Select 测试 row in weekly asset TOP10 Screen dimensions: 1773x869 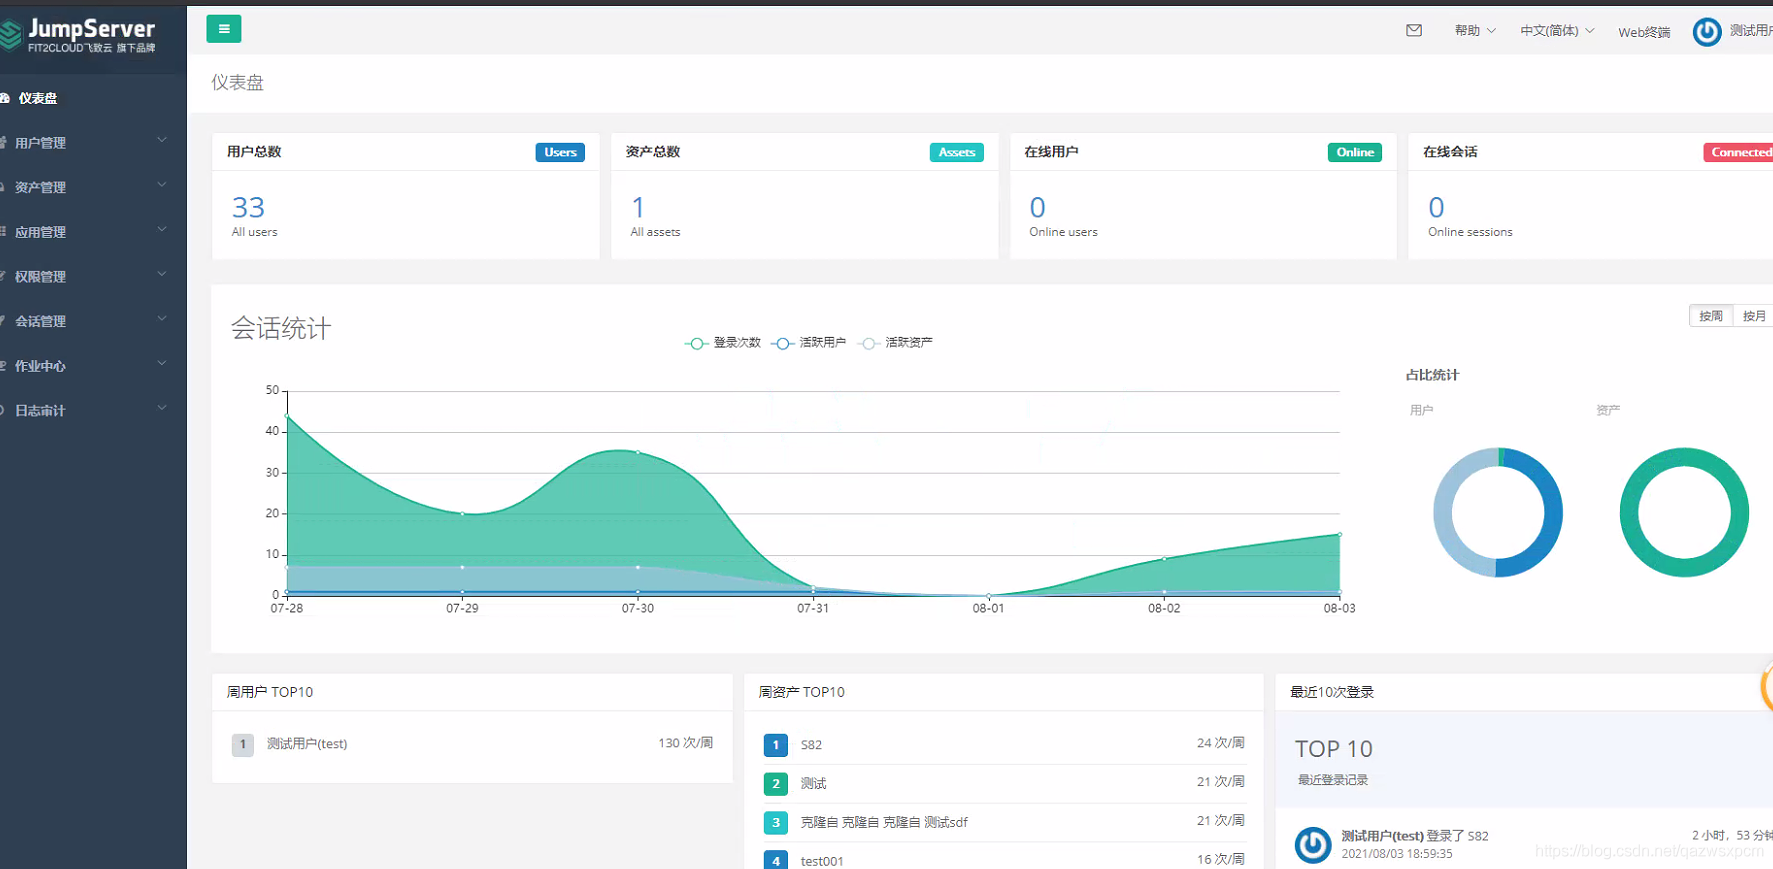tap(1004, 783)
